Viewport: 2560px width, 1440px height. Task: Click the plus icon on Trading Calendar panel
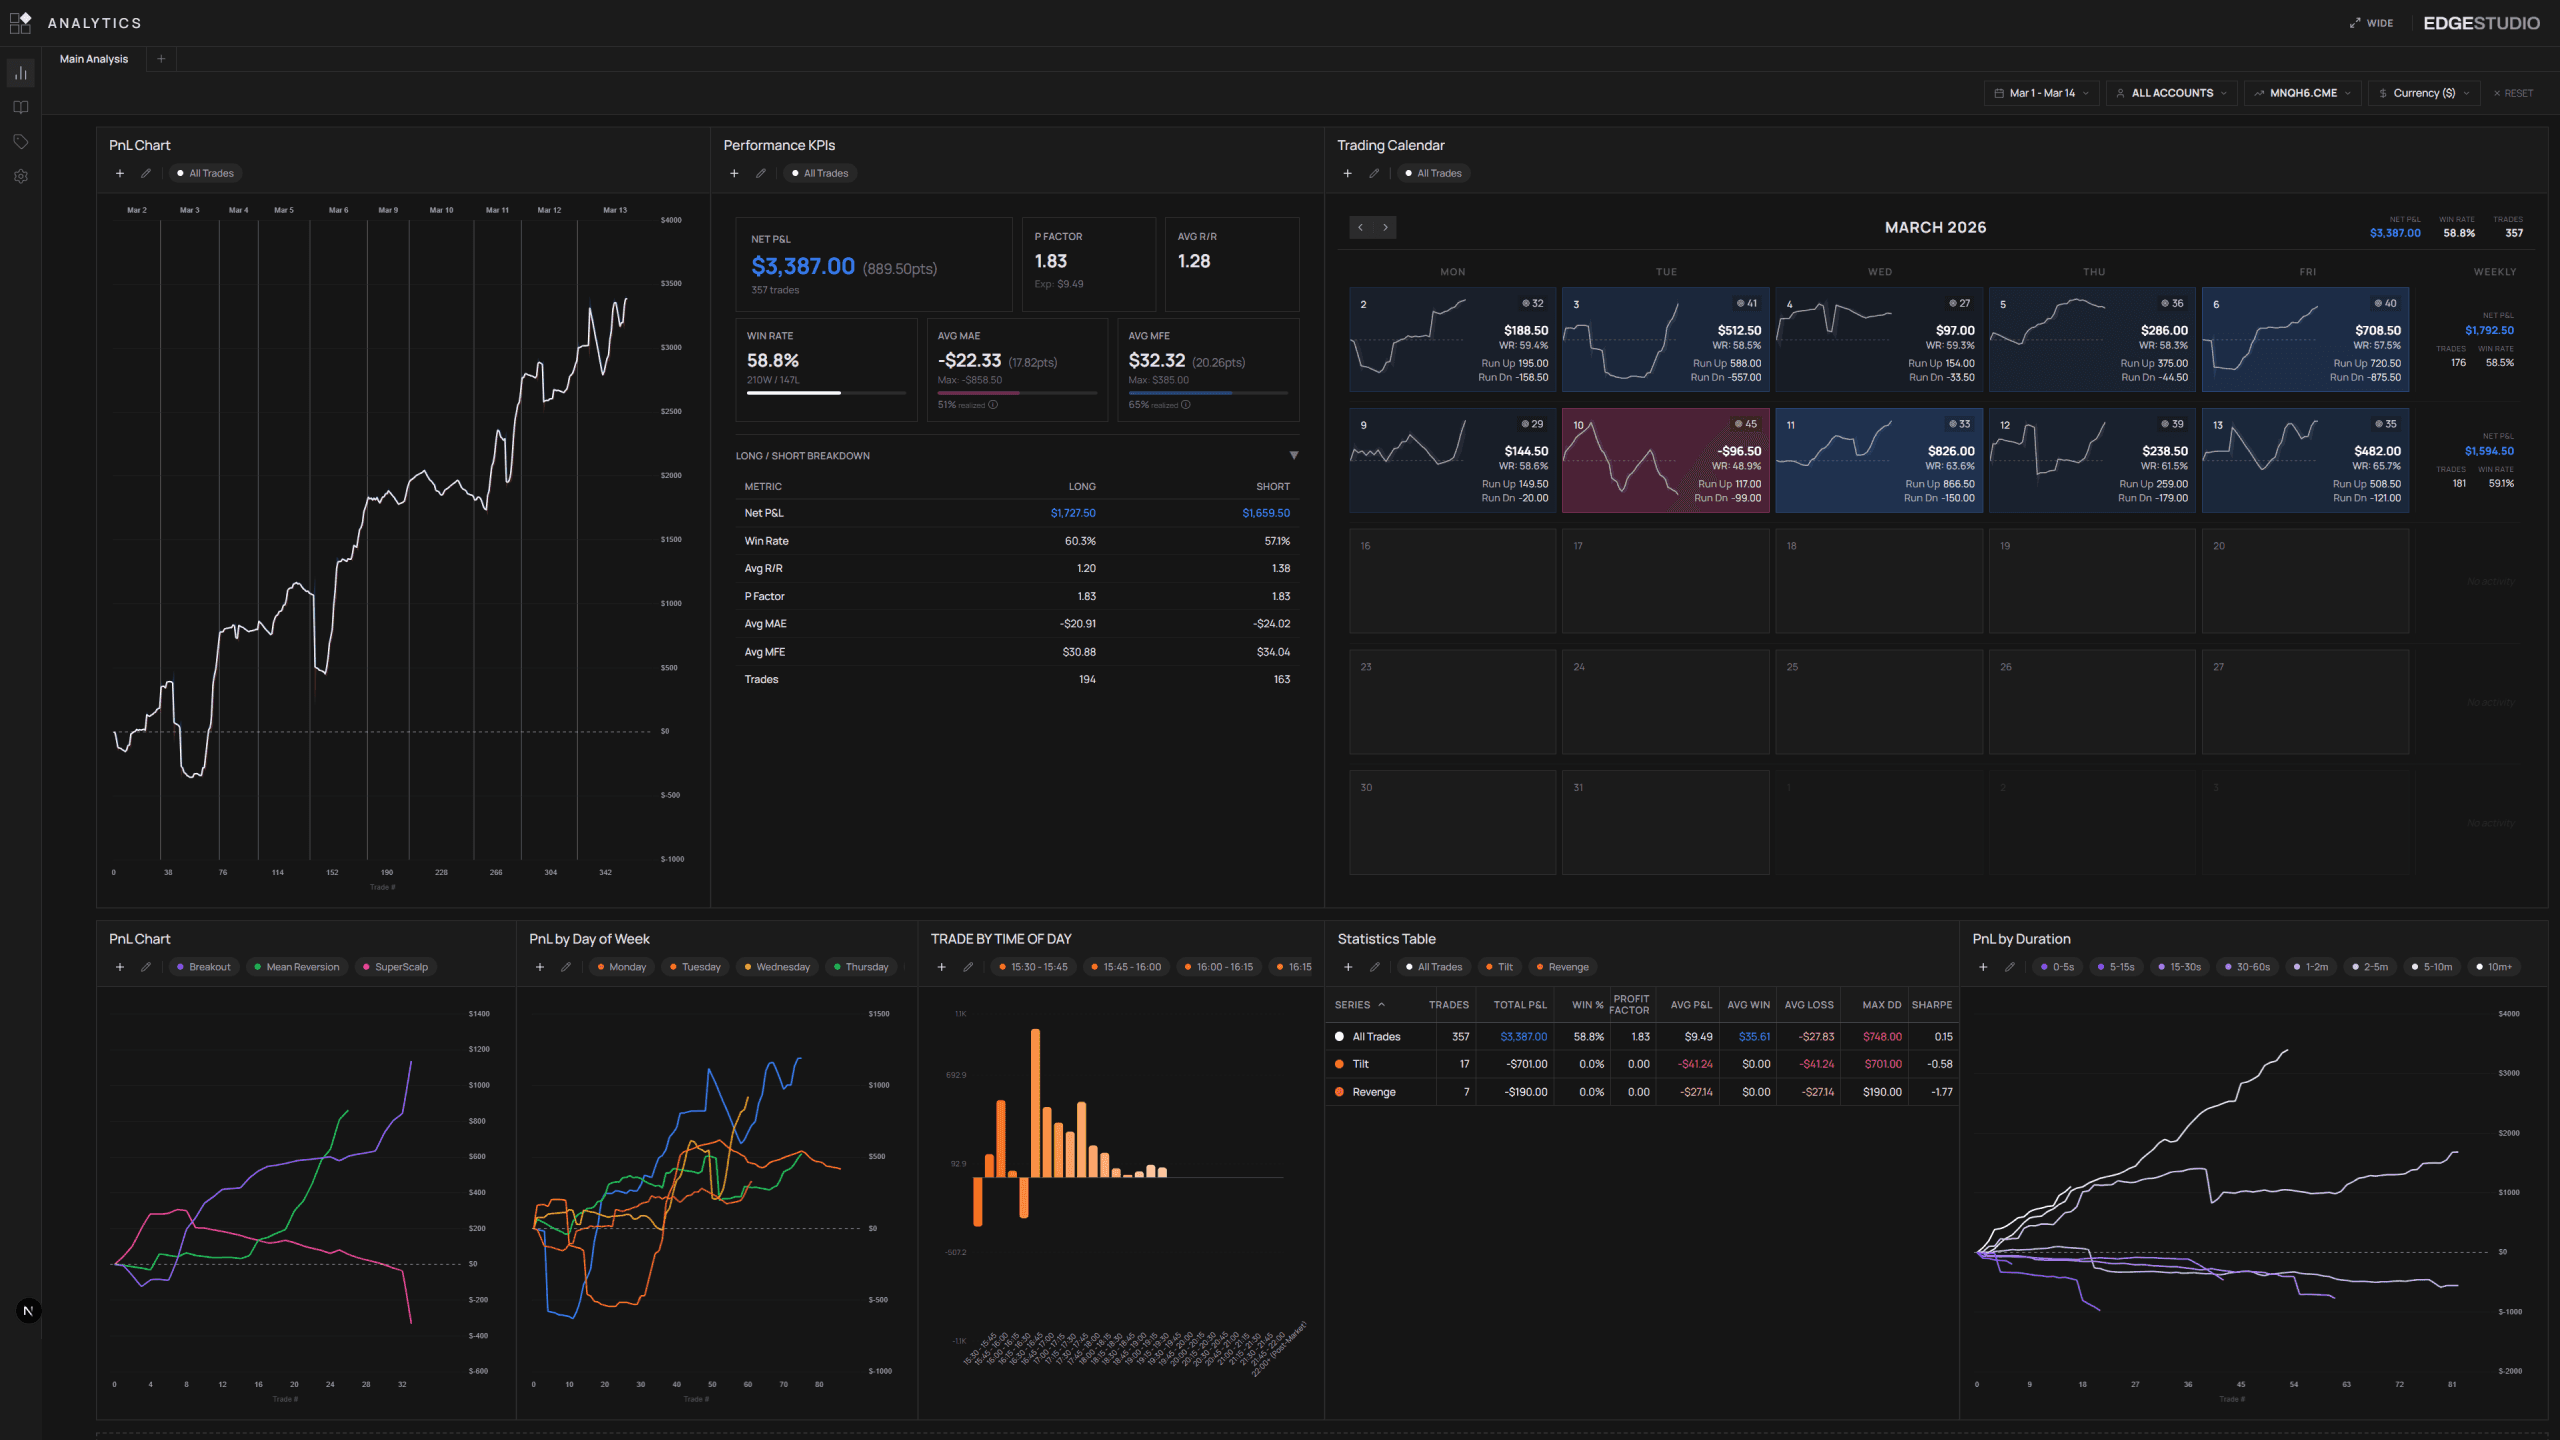point(1348,172)
